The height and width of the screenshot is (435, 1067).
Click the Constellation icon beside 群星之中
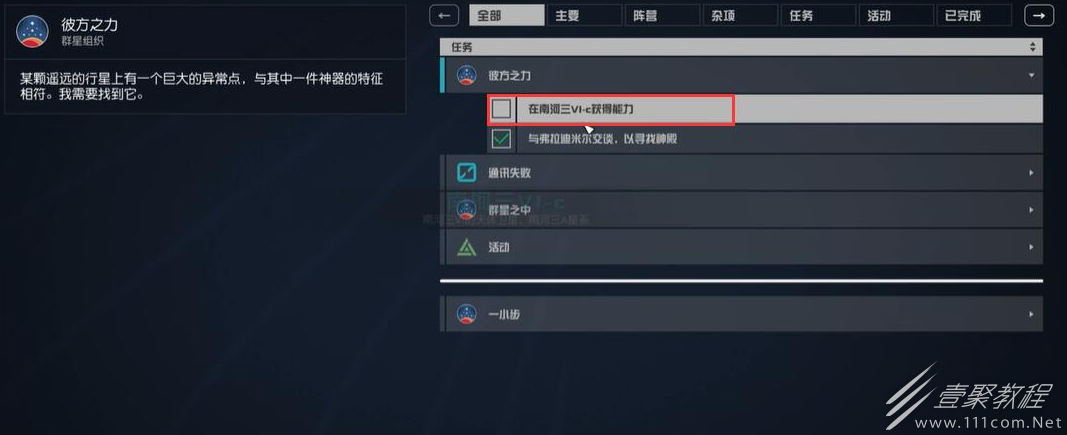[466, 210]
